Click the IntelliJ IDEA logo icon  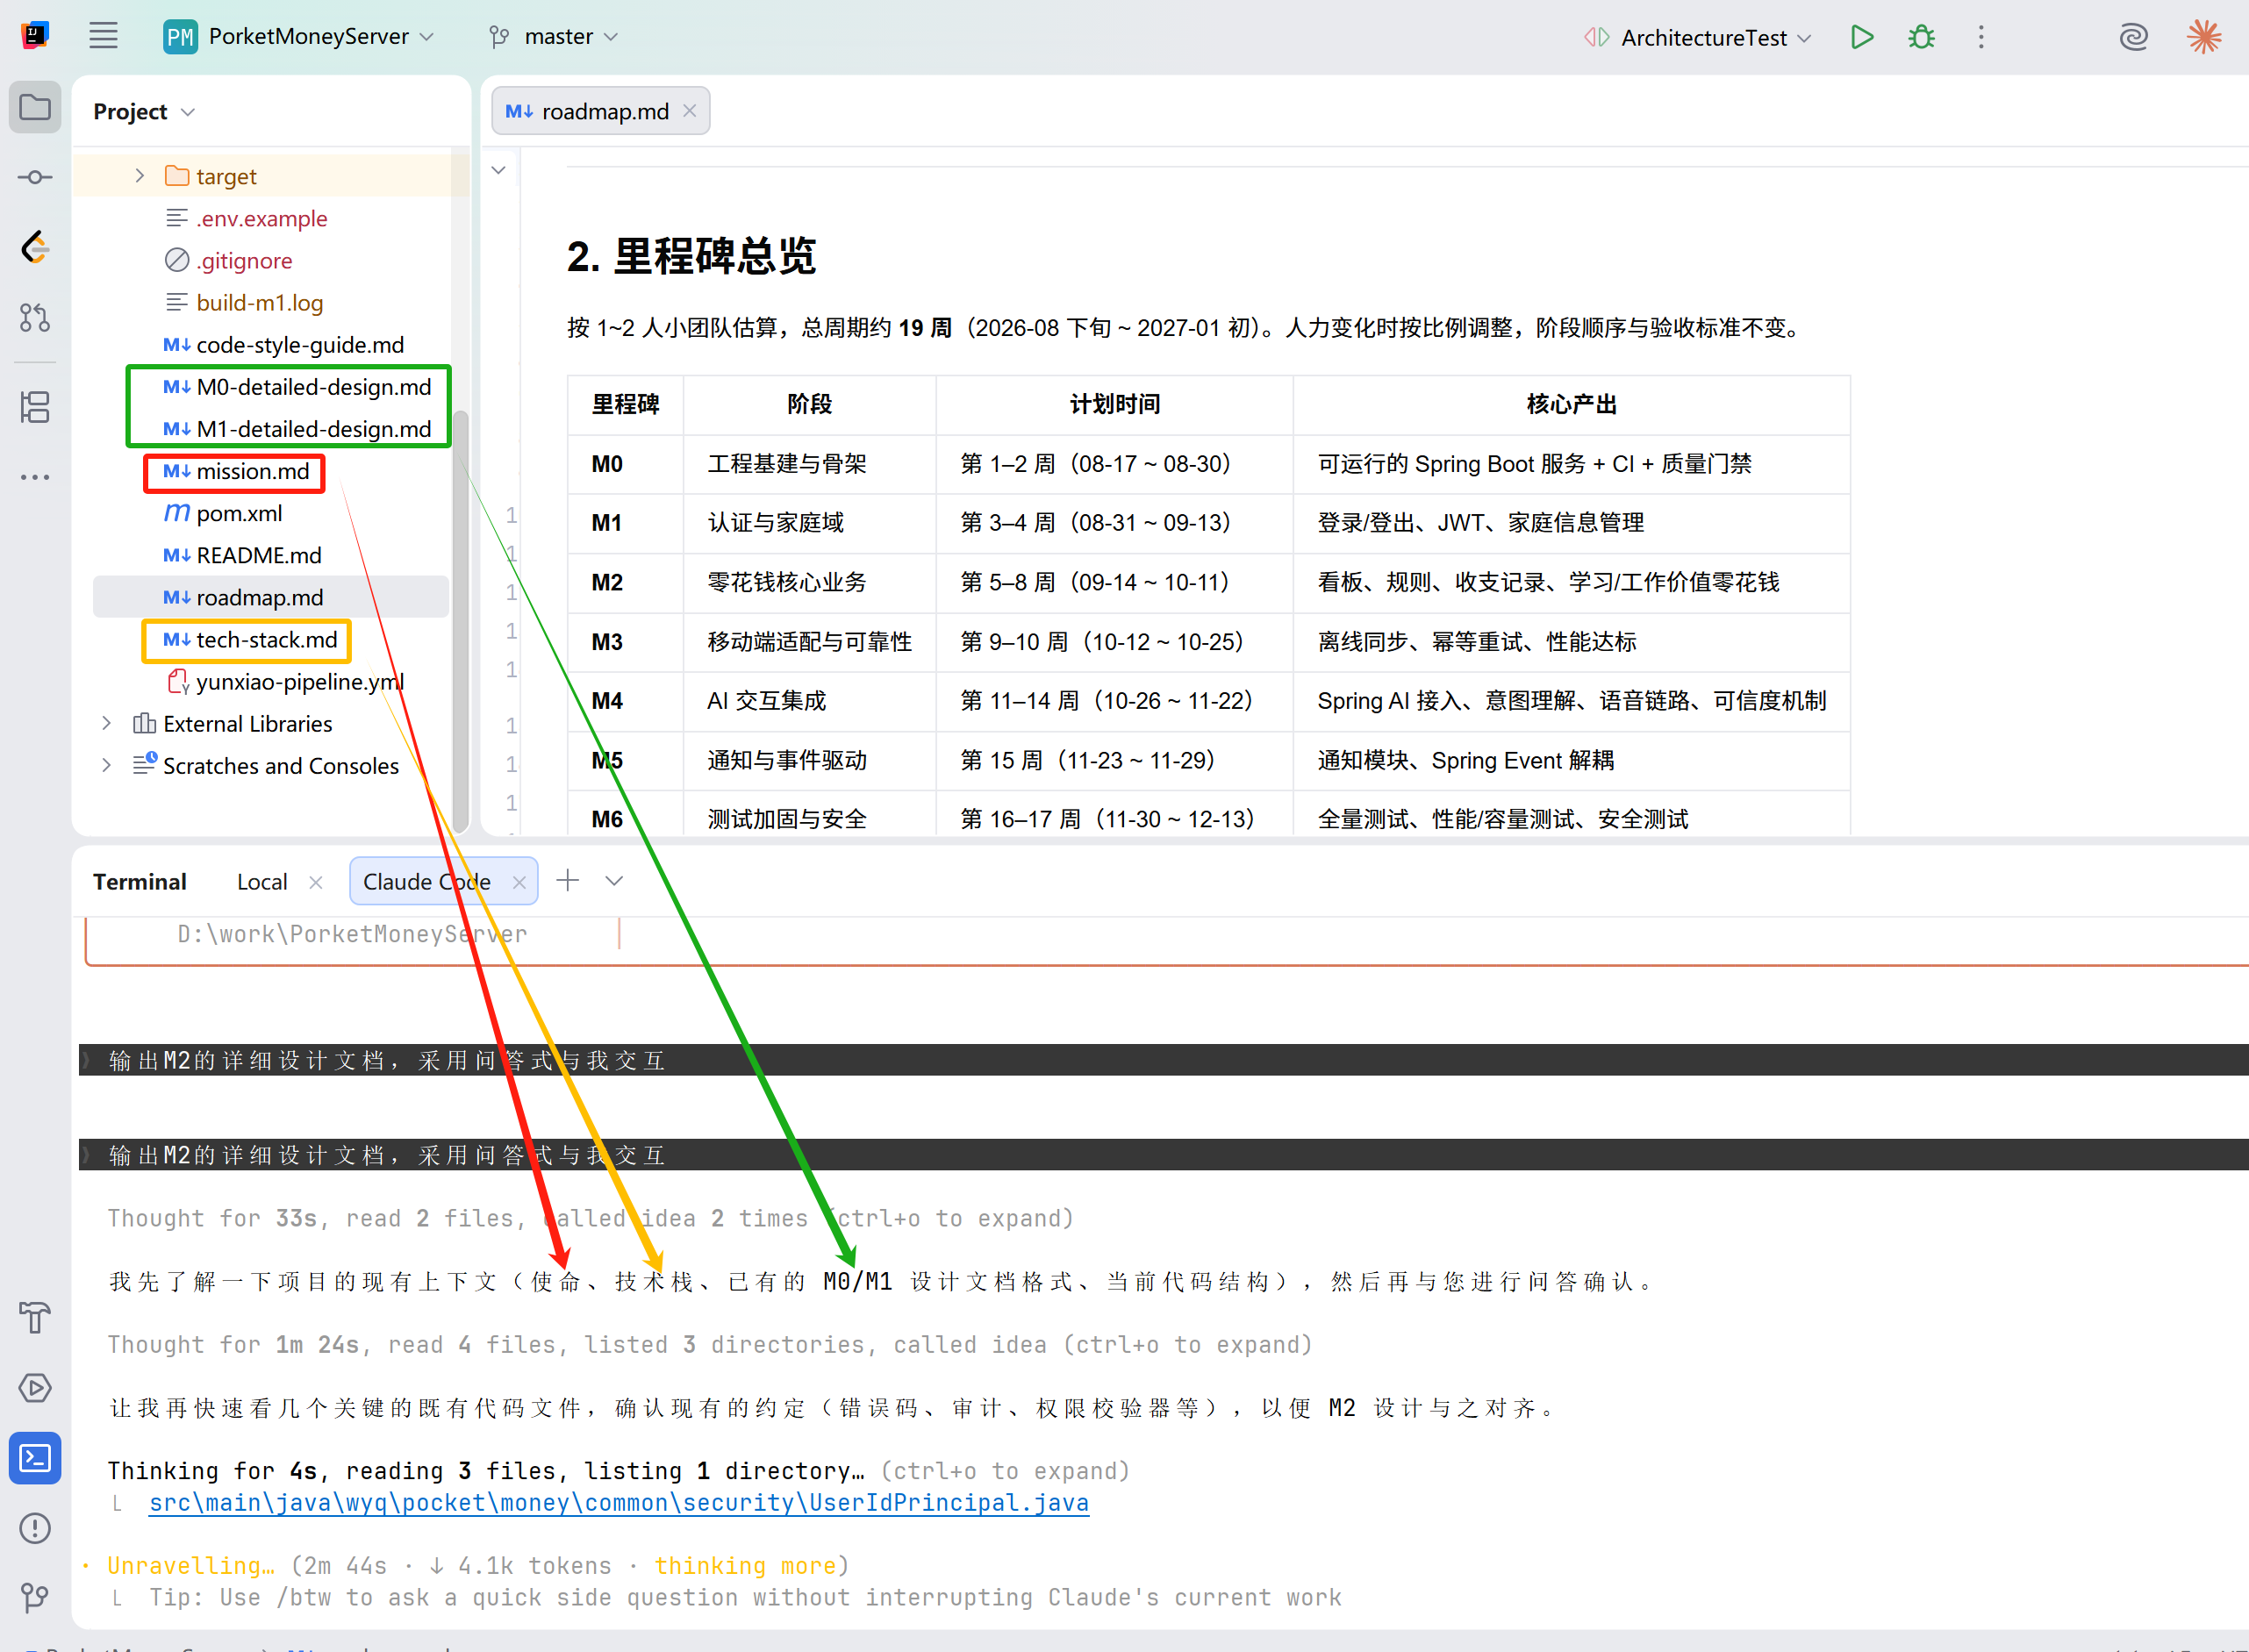pos(35,36)
